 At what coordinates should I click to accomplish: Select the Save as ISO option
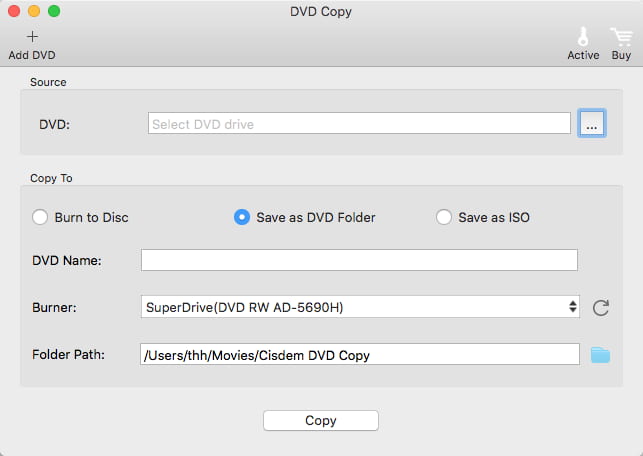444,217
